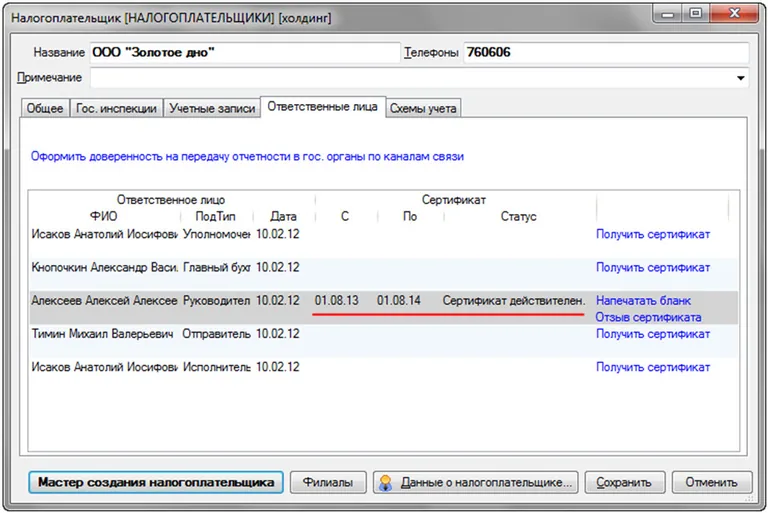The image size is (768, 513).
Task: Maximize the taxpayer dialog window
Action: [x=694, y=13]
